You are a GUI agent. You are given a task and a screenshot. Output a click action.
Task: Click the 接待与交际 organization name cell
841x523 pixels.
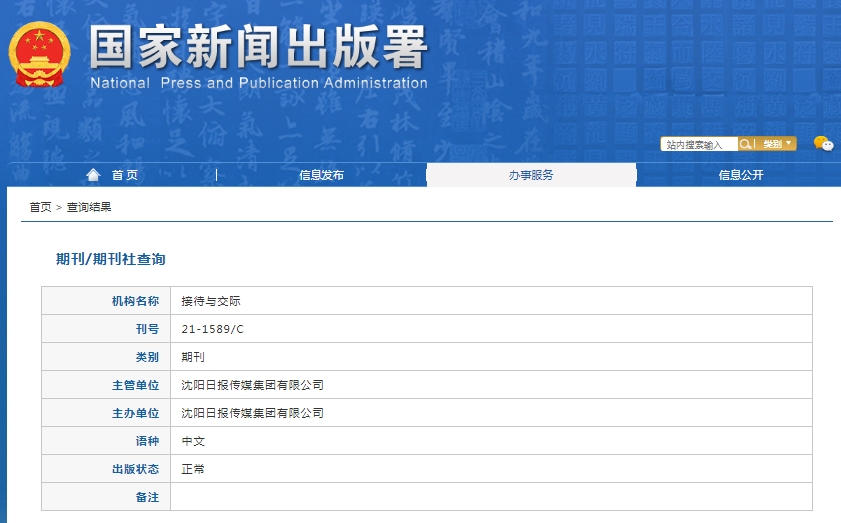click(x=210, y=301)
